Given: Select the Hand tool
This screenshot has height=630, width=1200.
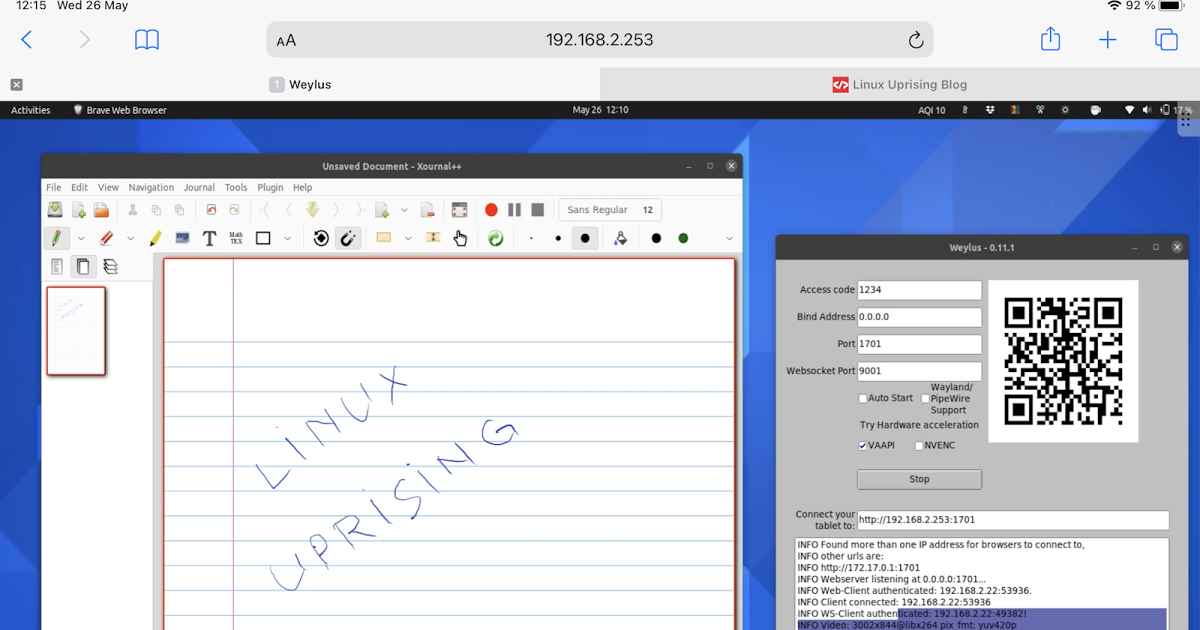Looking at the screenshot, I should click(460, 238).
